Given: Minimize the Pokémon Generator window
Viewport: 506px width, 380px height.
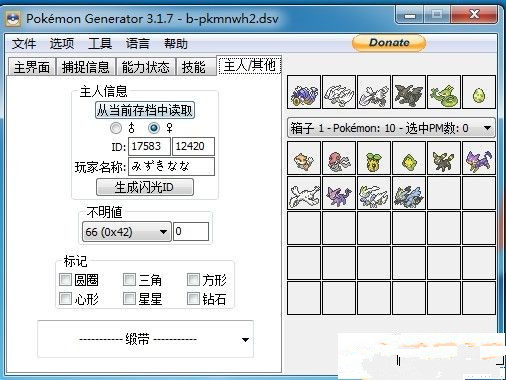Looking at the screenshot, I should [410, 15].
